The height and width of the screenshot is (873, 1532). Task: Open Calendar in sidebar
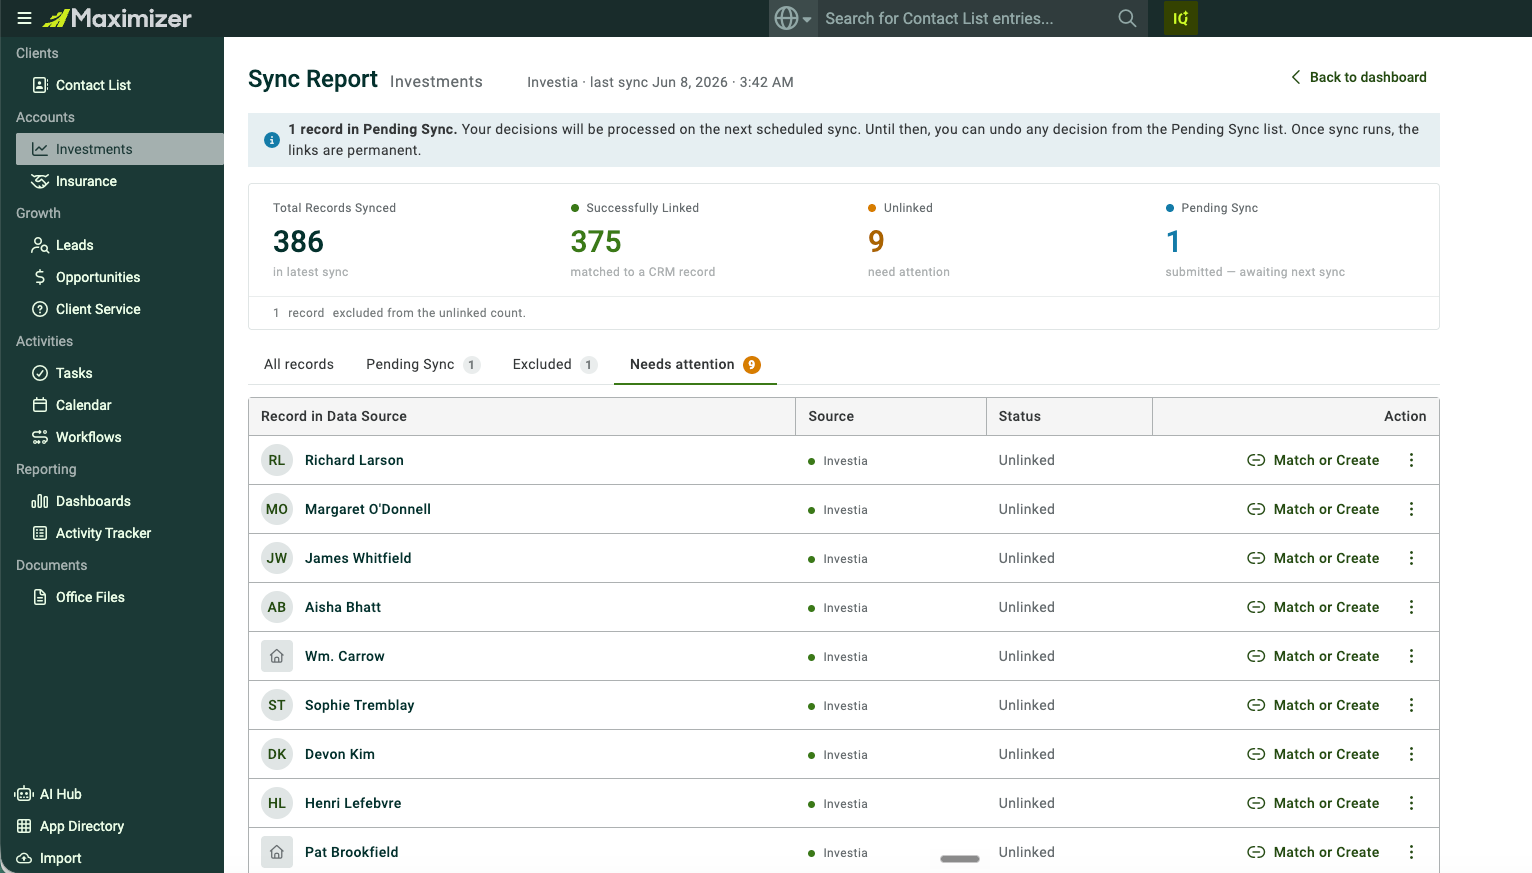click(120, 405)
